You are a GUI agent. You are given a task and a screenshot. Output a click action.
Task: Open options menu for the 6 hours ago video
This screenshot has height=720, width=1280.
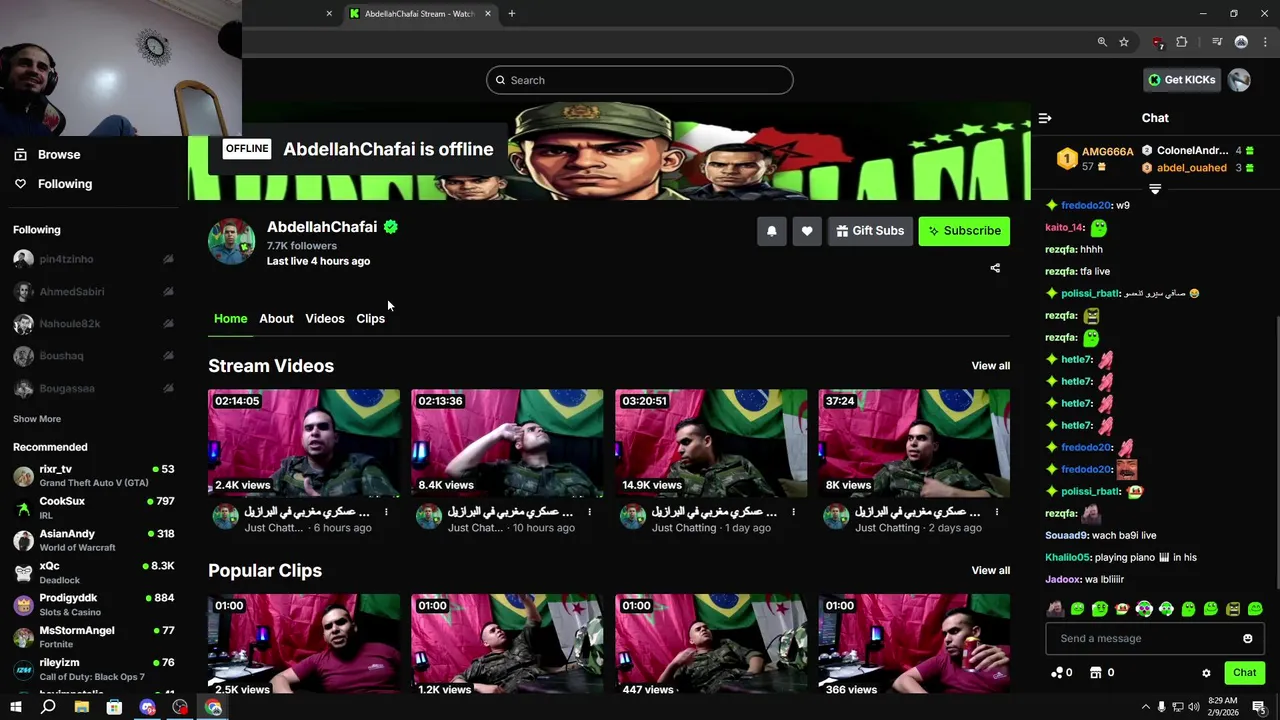[386, 512]
